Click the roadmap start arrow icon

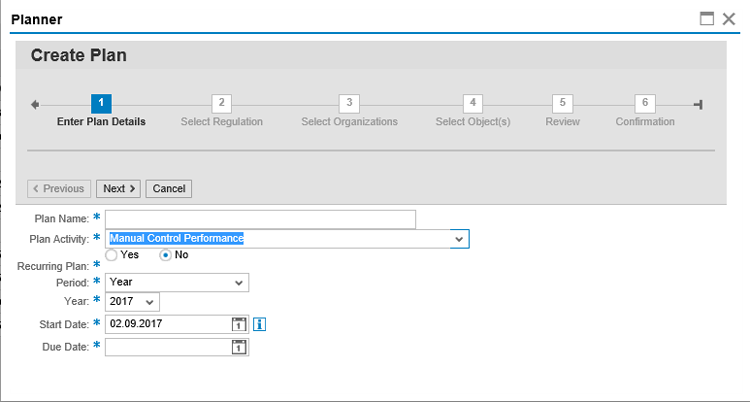(x=35, y=104)
